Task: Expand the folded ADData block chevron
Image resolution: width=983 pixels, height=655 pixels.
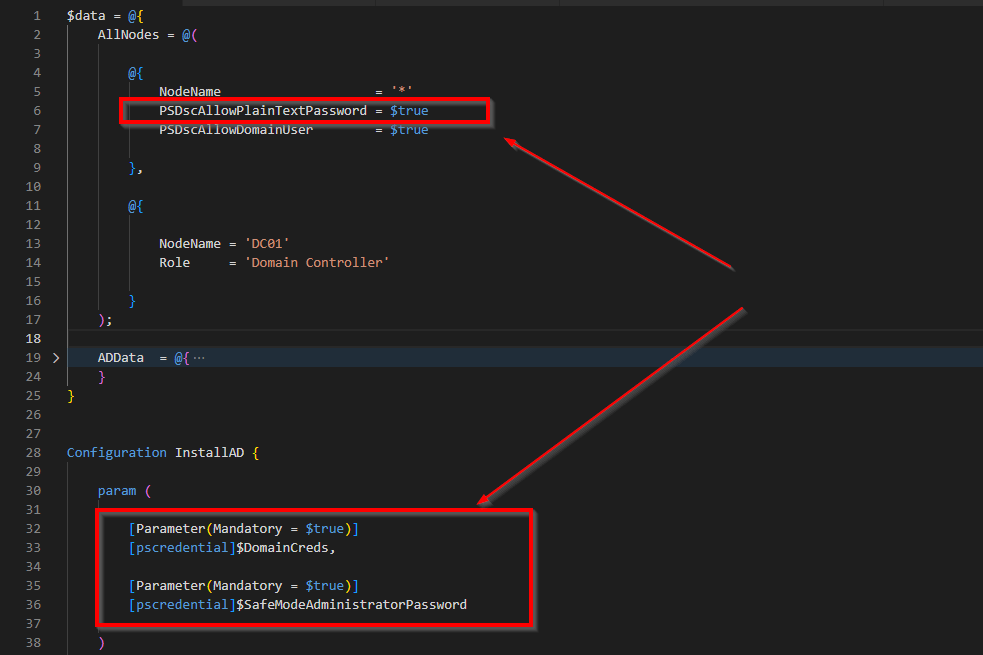Action: [56, 357]
